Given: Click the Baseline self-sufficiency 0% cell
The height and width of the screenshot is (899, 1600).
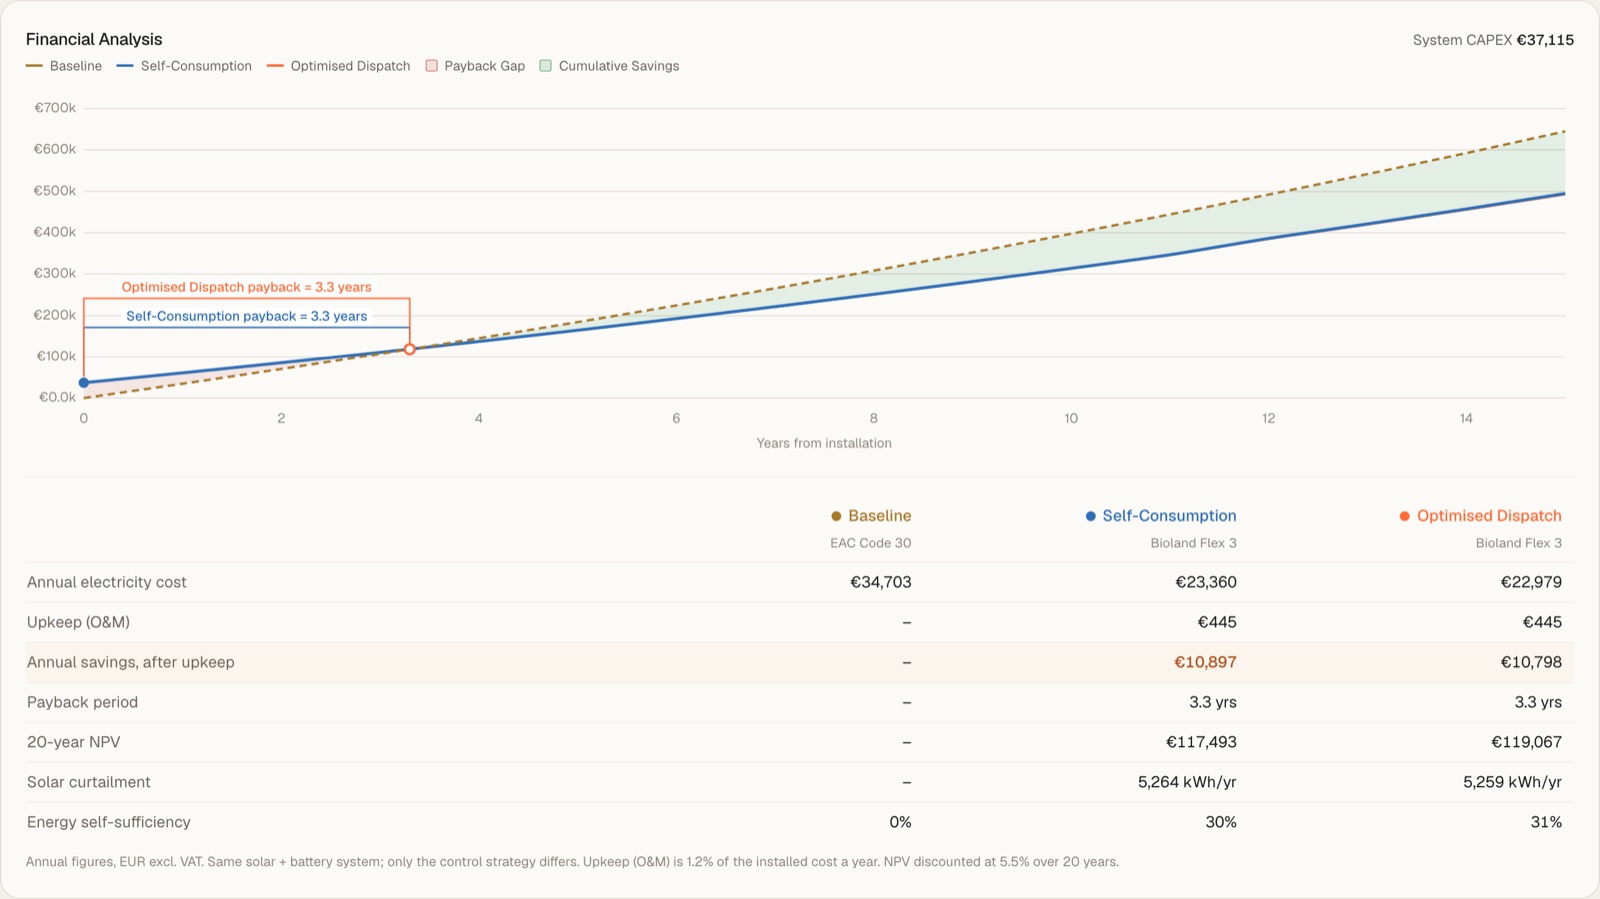Looking at the screenshot, I should (900, 822).
